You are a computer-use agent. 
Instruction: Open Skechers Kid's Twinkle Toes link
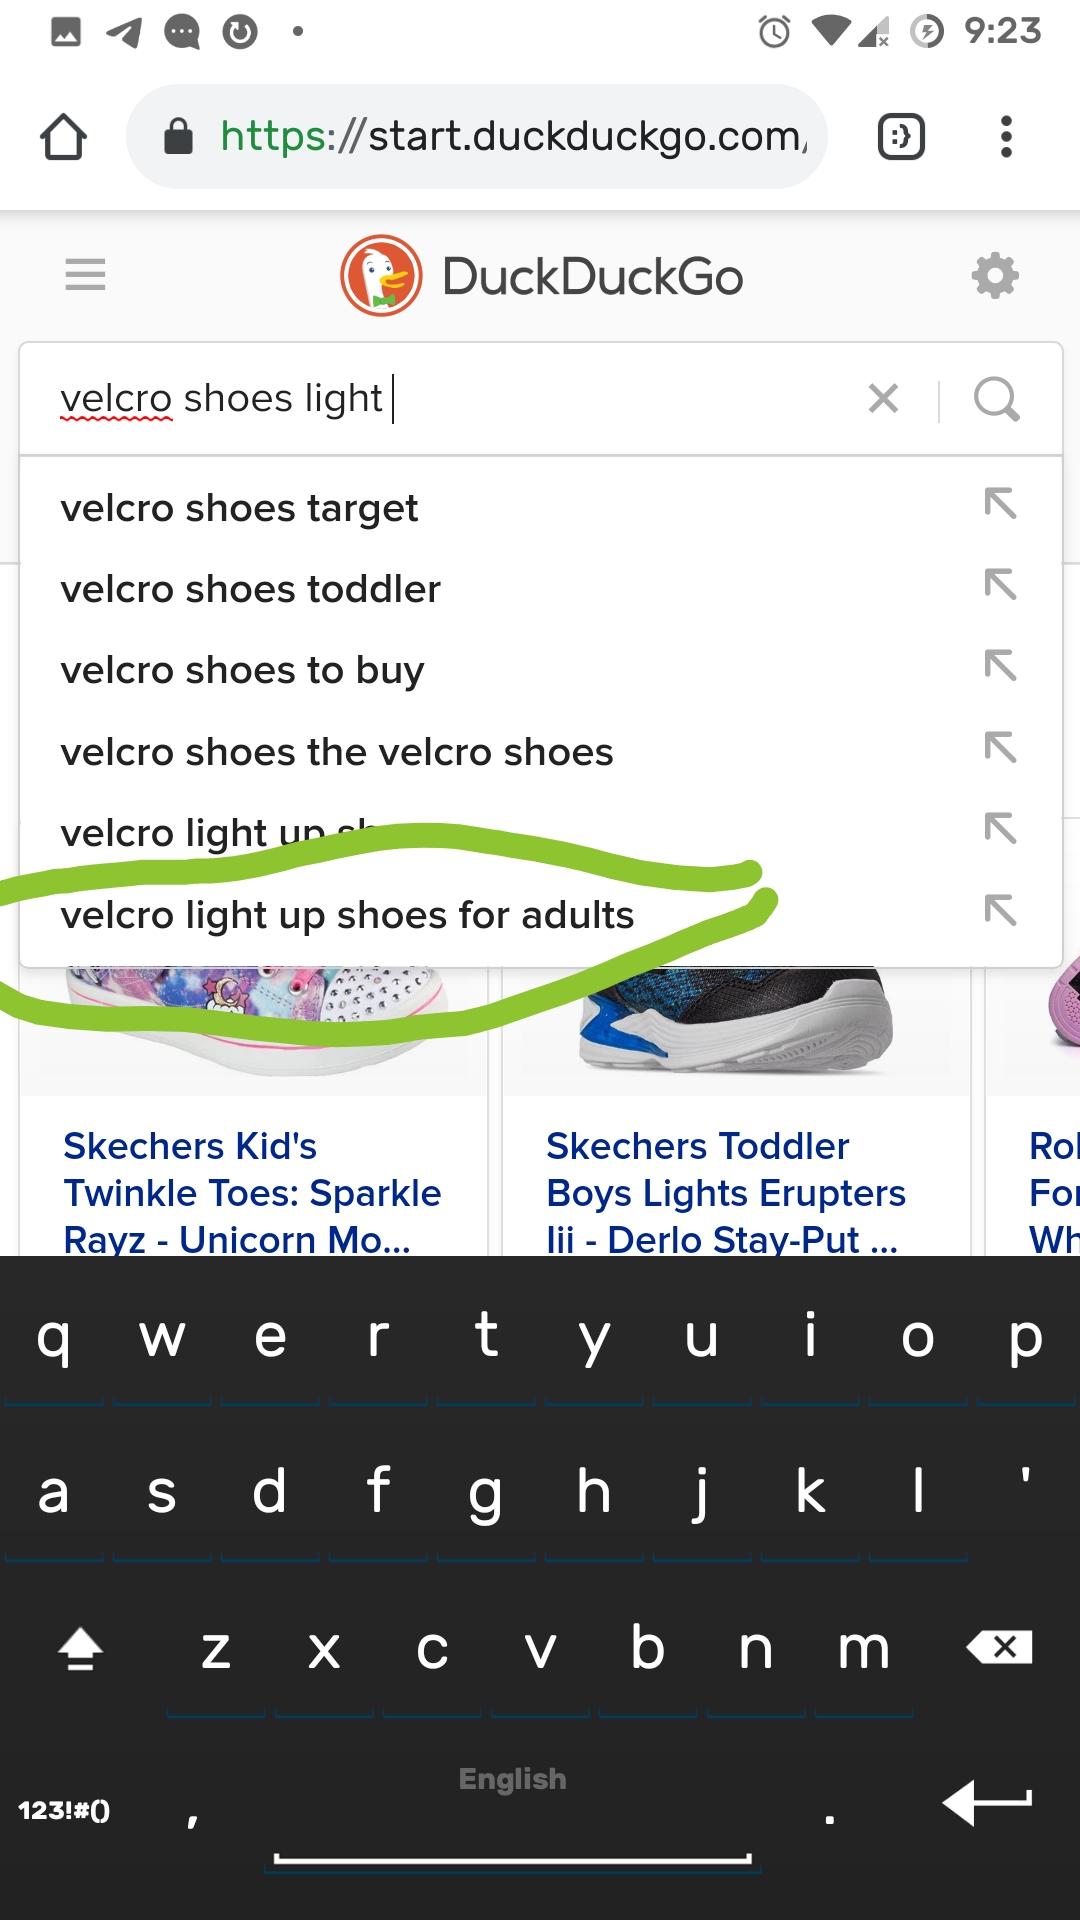pos(252,1192)
